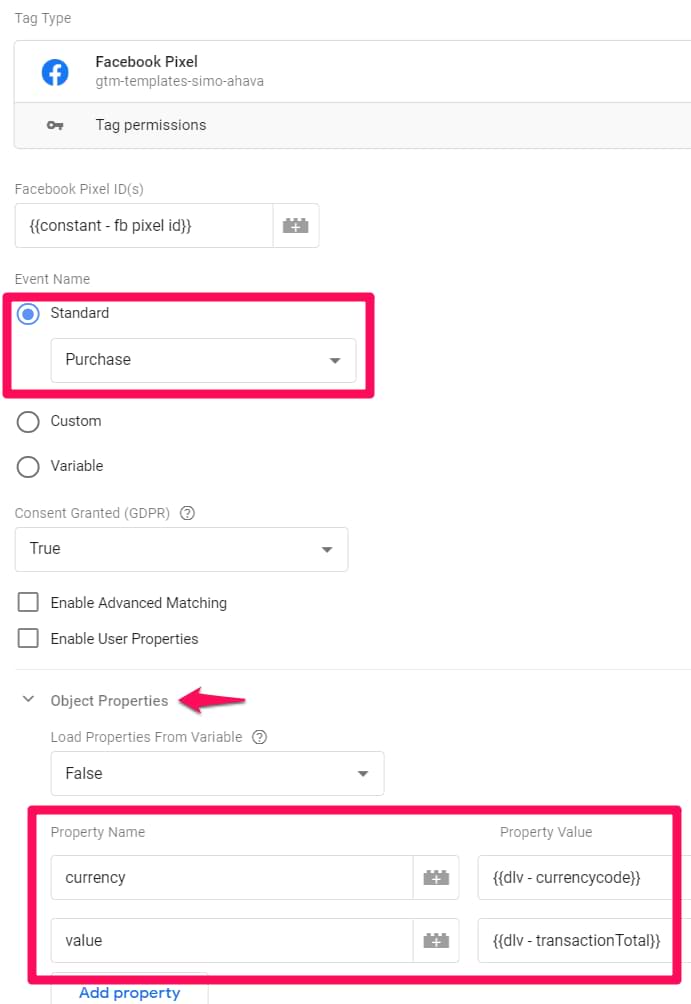Open Tag permissions via the key icon

pyautogui.click(x=54, y=125)
